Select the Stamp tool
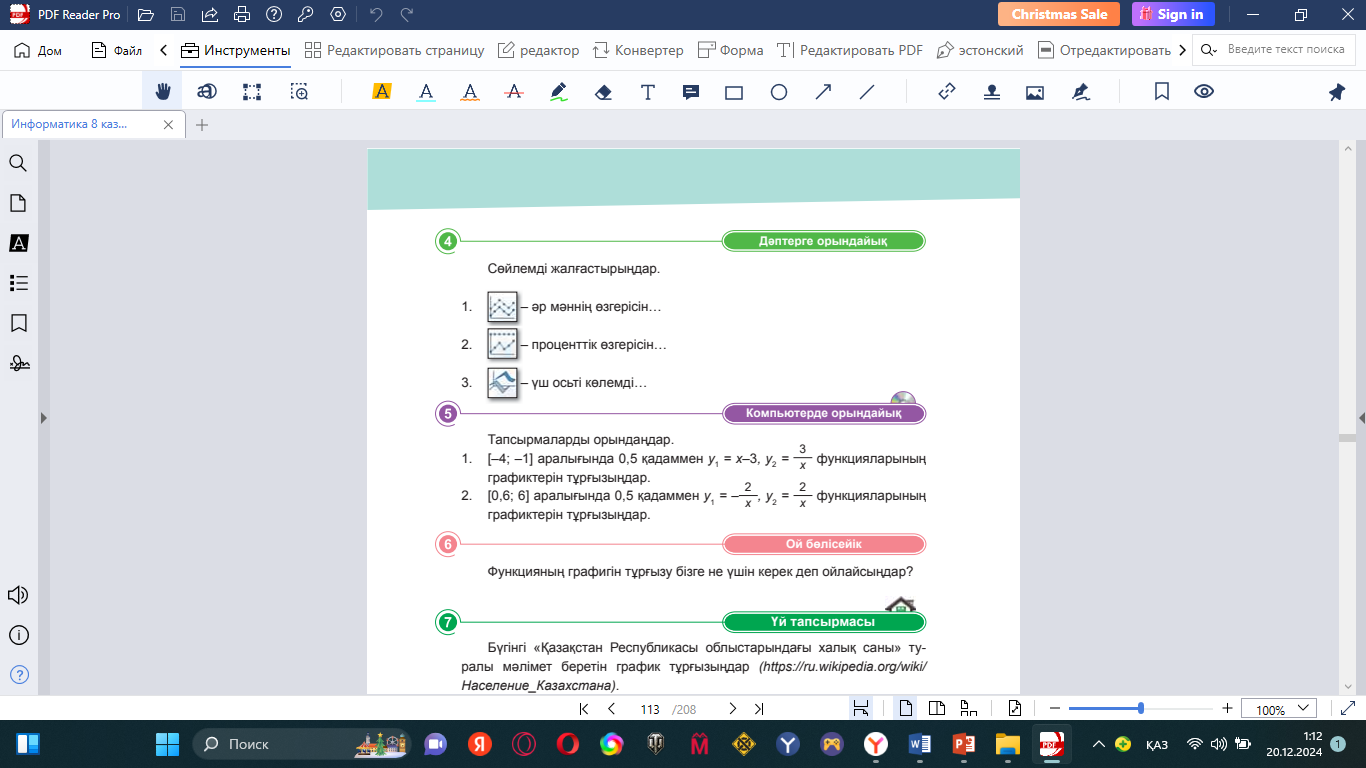1366x768 pixels. pos(991,92)
